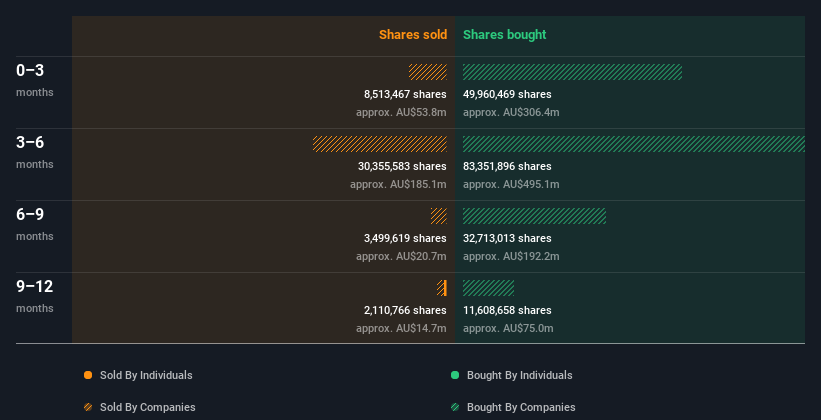Select the Bought By Companies legend label
Image resolution: width=821 pixels, height=420 pixels.
[521, 407]
